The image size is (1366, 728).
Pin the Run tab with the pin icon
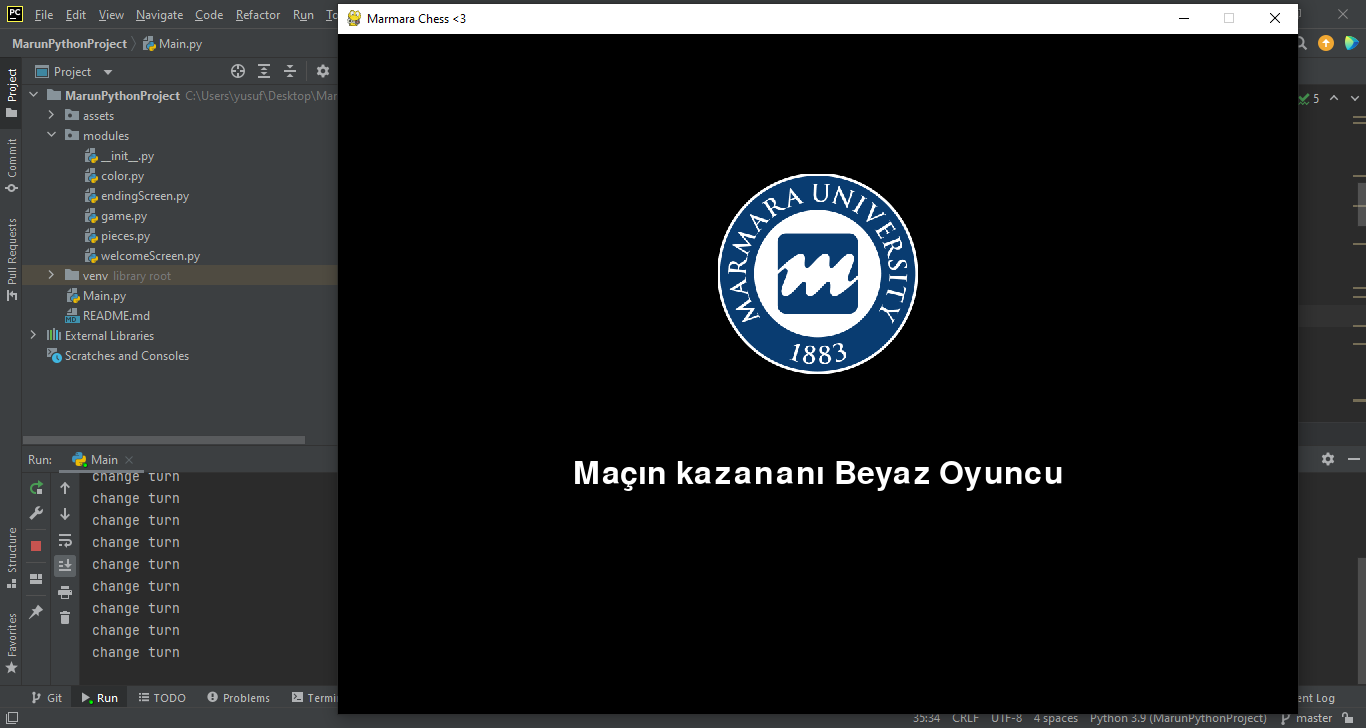click(36, 611)
